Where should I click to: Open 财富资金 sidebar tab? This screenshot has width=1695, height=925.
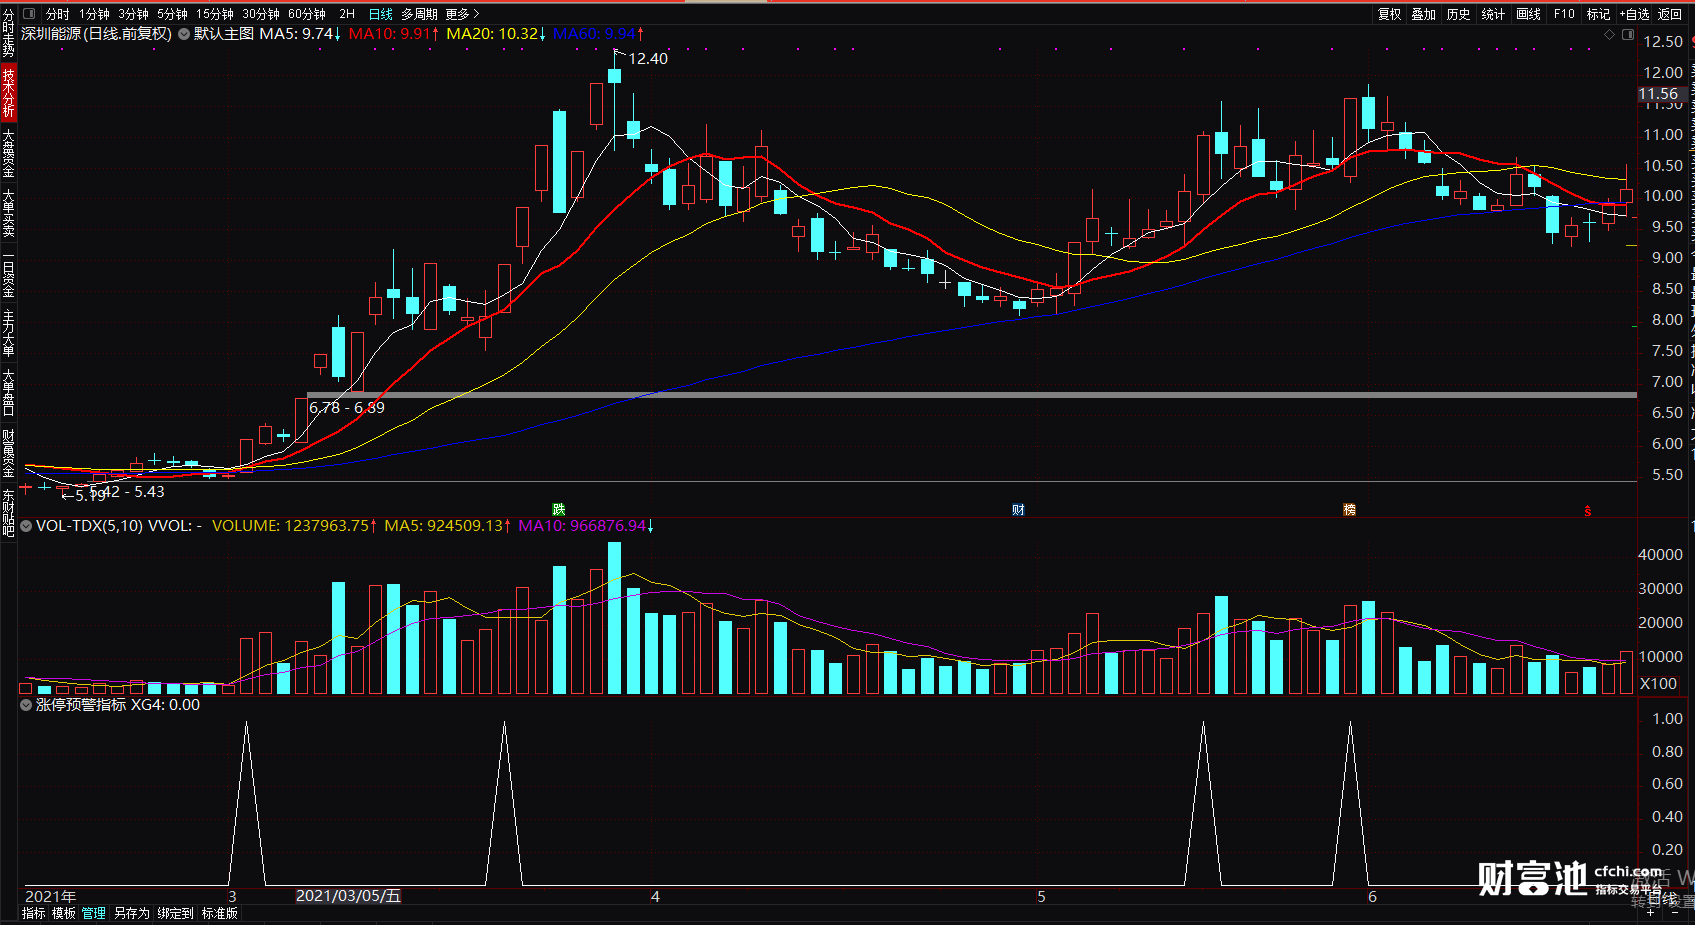click(x=8, y=453)
